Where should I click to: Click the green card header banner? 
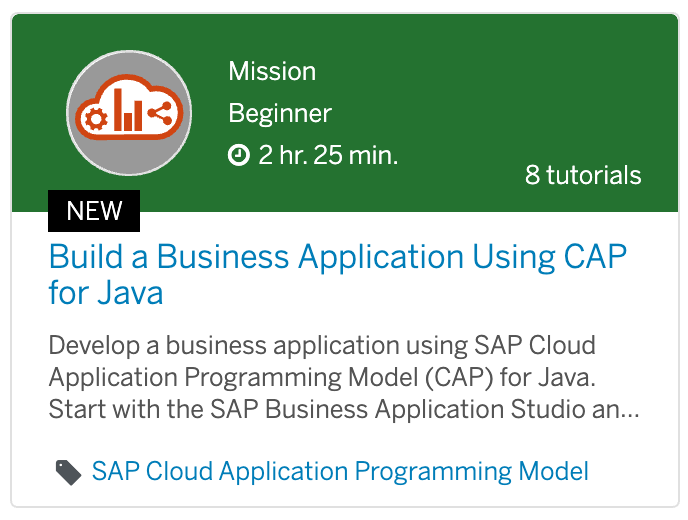click(345, 113)
